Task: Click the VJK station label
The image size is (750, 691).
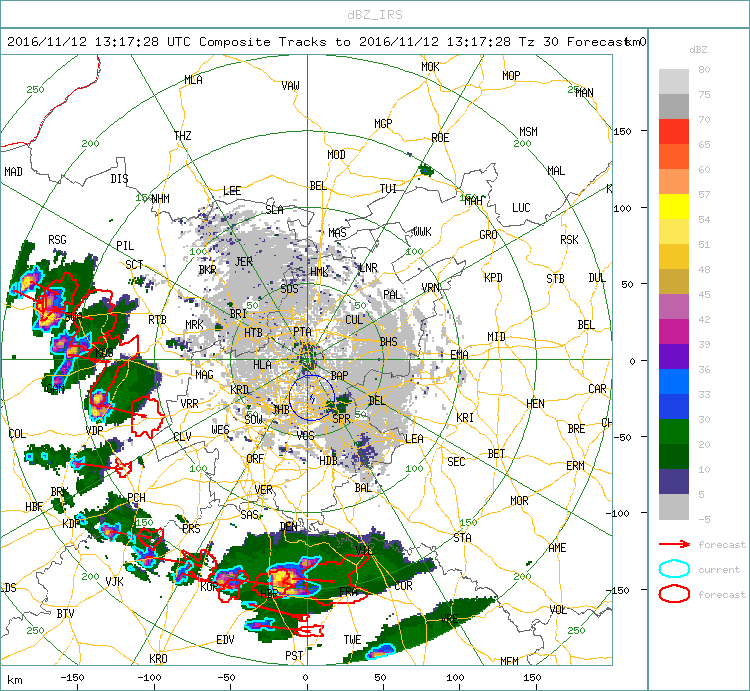Action: (115, 581)
